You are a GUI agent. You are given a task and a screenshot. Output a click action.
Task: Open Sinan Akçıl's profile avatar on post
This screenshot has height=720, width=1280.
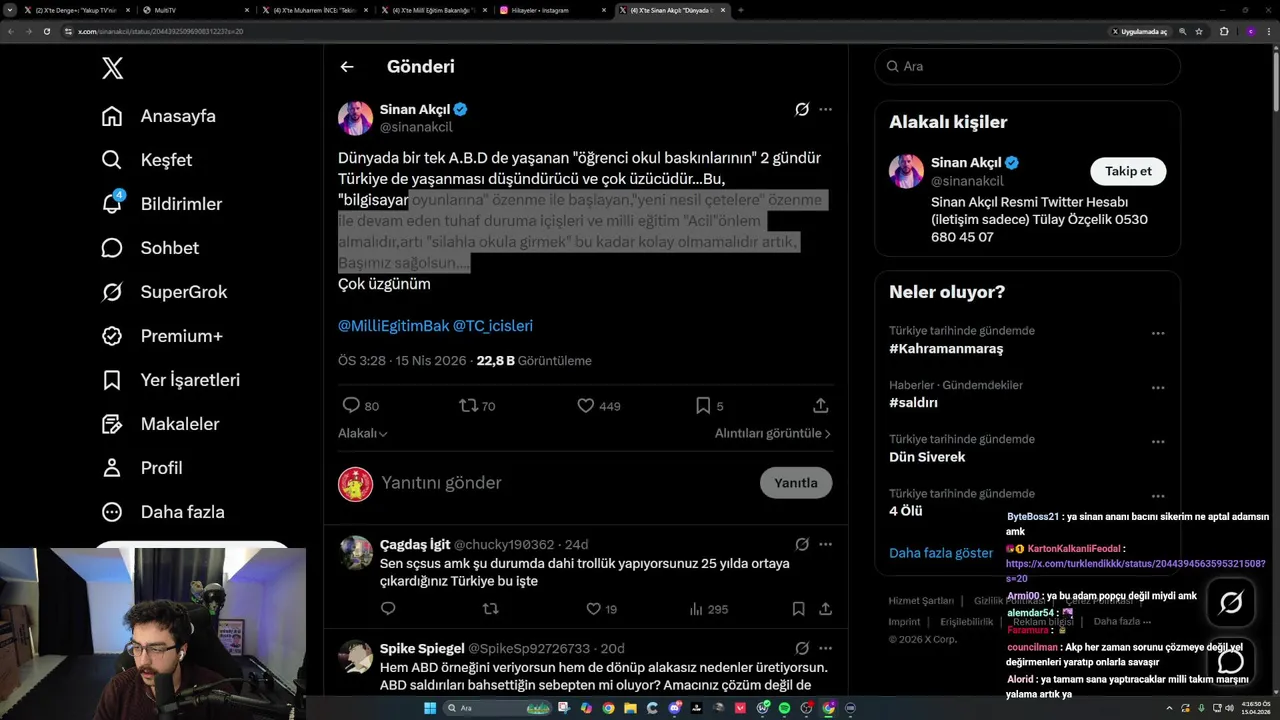(x=355, y=118)
